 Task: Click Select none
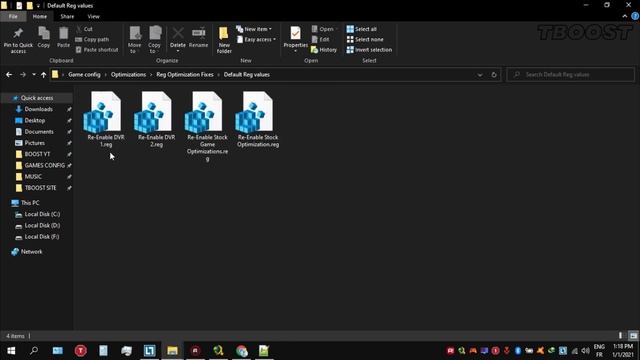(x=365, y=40)
